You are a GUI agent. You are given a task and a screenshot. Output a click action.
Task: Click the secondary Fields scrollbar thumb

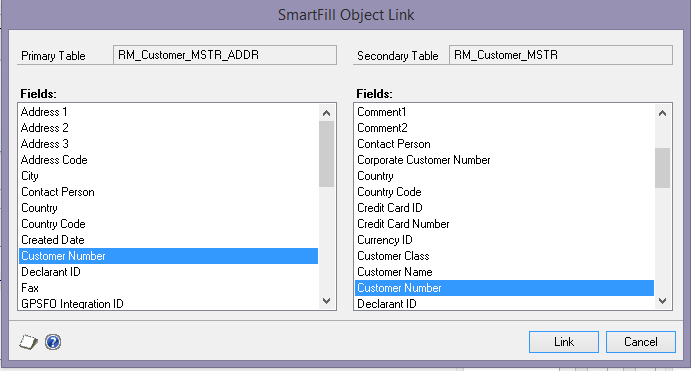coord(662,168)
